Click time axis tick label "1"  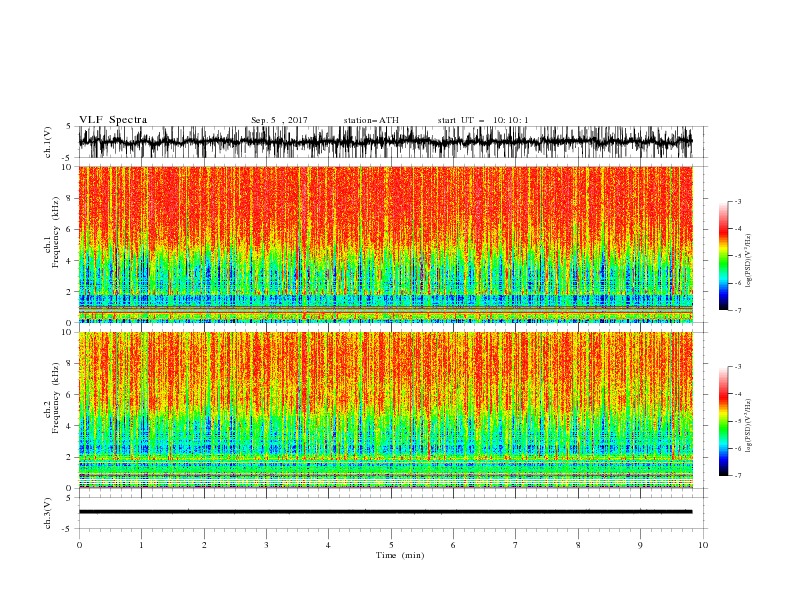pyautogui.click(x=141, y=545)
